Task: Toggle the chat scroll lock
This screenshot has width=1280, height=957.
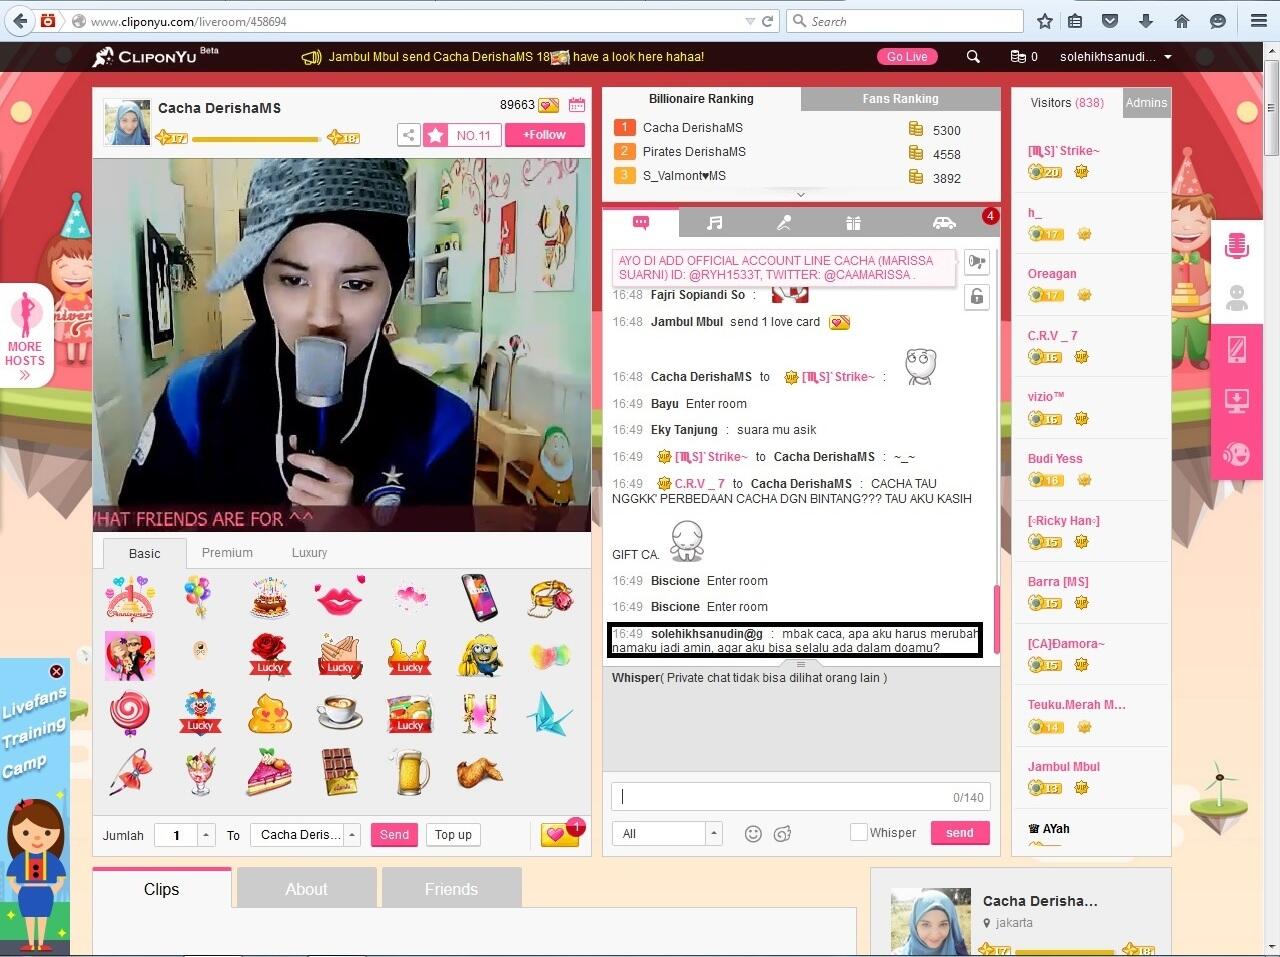Action: pos(977,297)
